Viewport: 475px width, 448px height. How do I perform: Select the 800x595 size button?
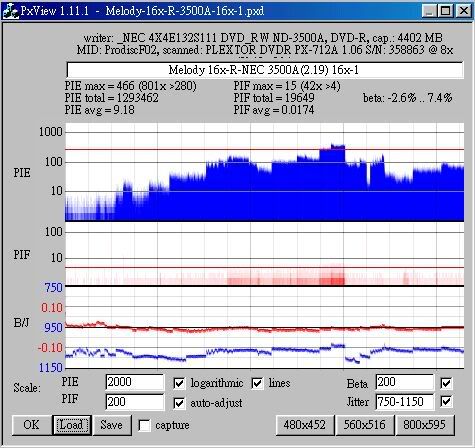pos(425,425)
